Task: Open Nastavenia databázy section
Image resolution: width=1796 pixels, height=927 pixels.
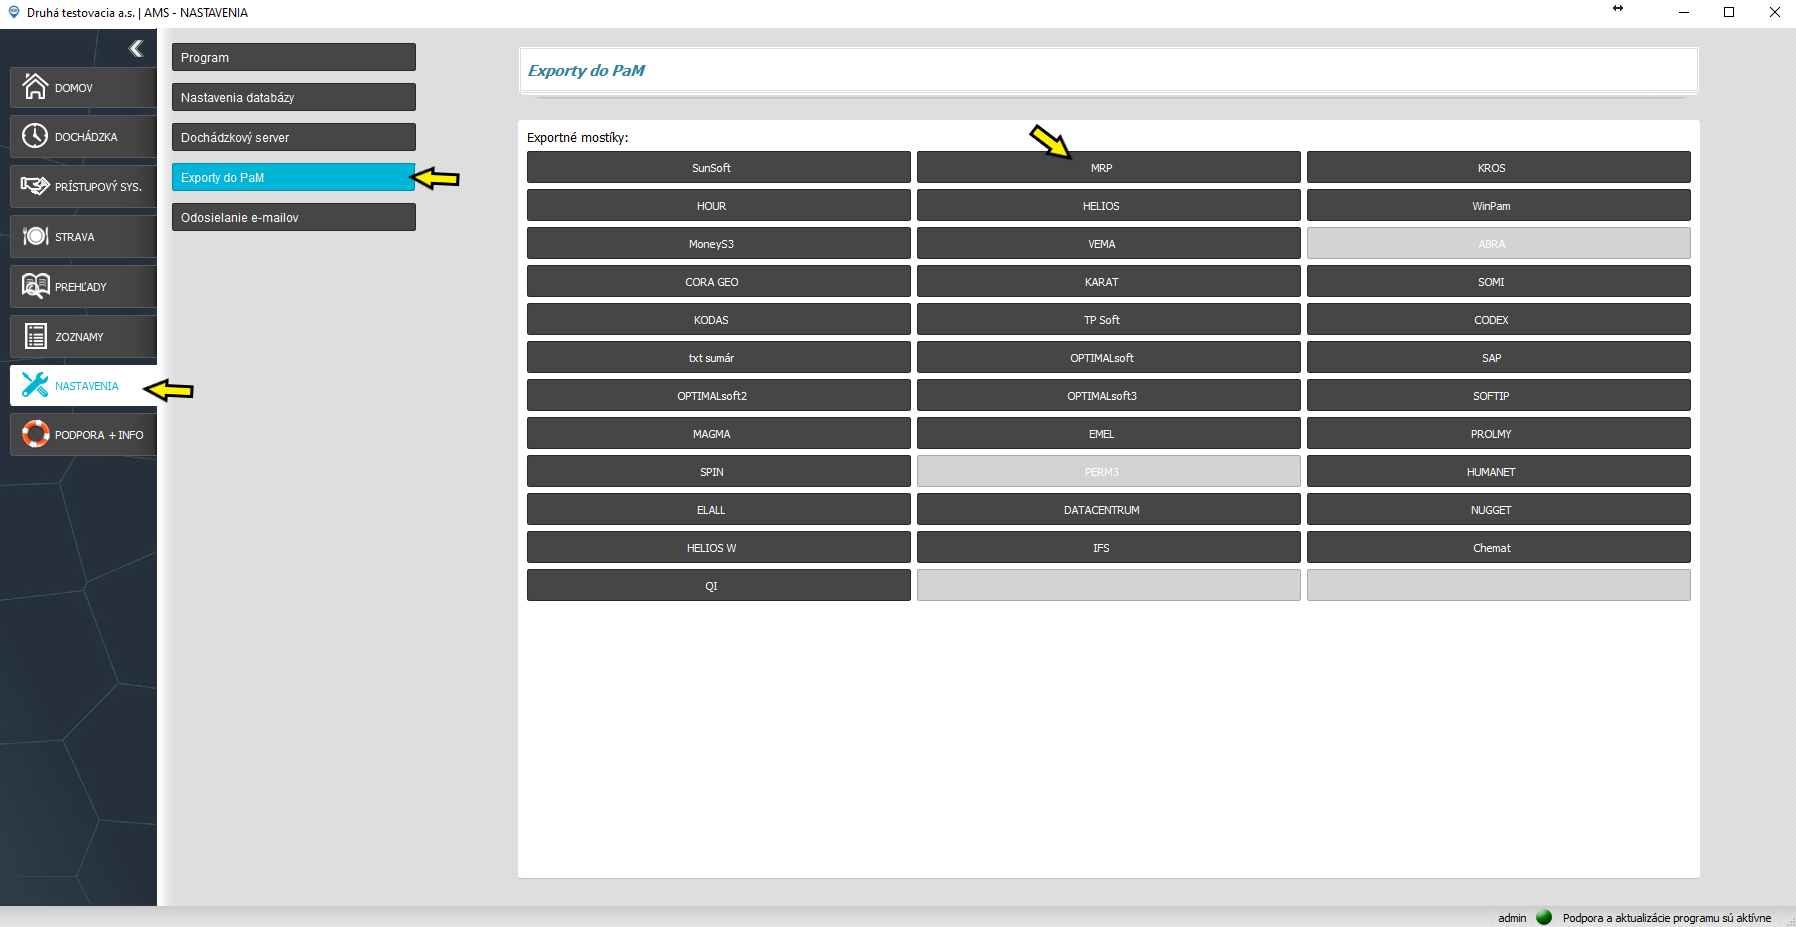Action: 293,97
